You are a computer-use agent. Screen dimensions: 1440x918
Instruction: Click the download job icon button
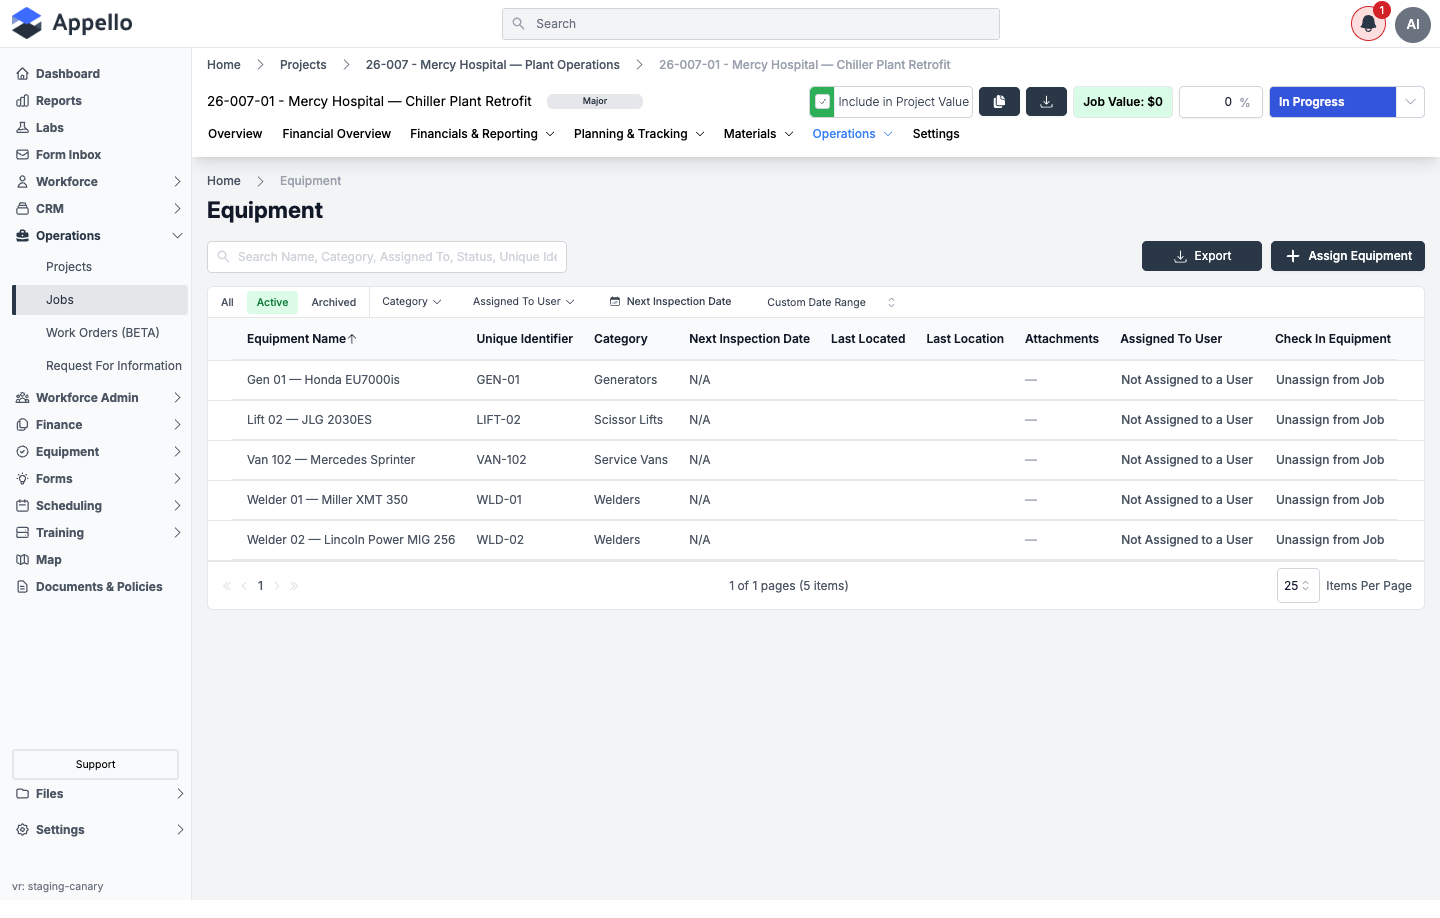coord(1047,102)
